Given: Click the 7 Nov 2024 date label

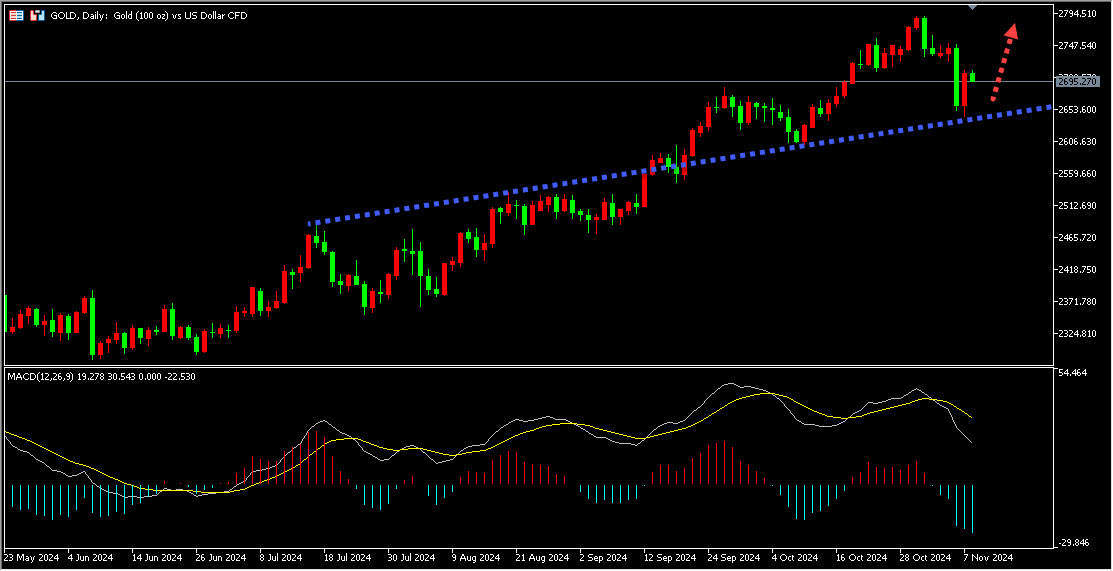Looking at the screenshot, I should point(988,557).
